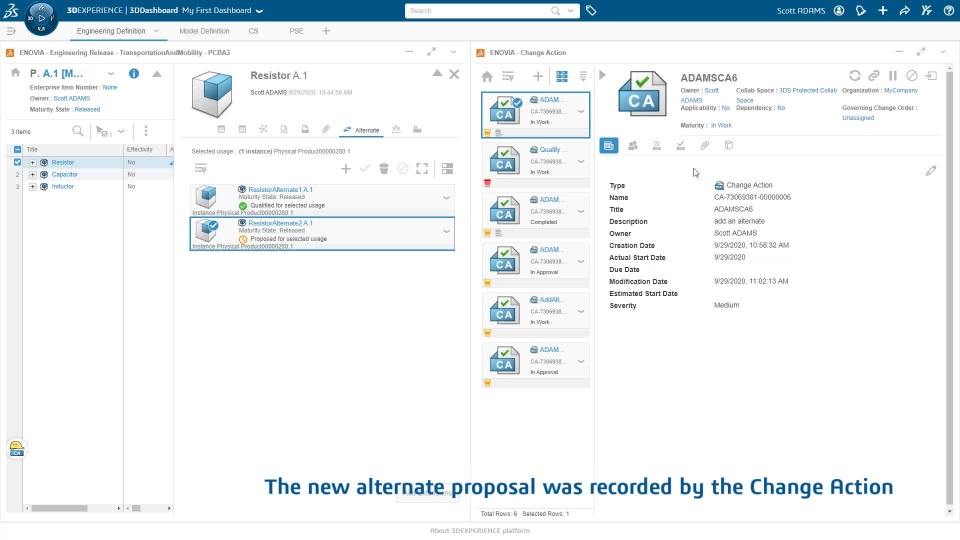This screenshot has height=540, width=960.
Task: Go to home in Engineering Release widget
Action: coord(15,73)
